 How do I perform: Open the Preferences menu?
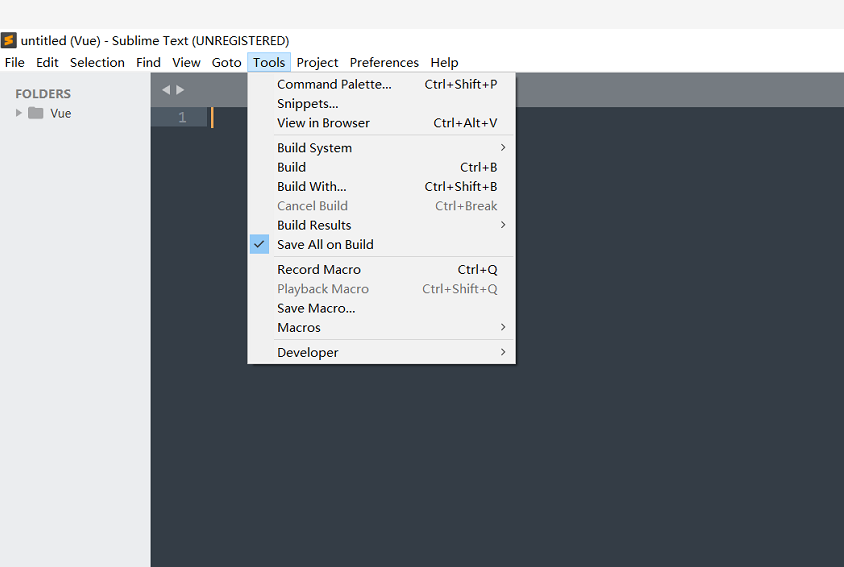(384, 62)
